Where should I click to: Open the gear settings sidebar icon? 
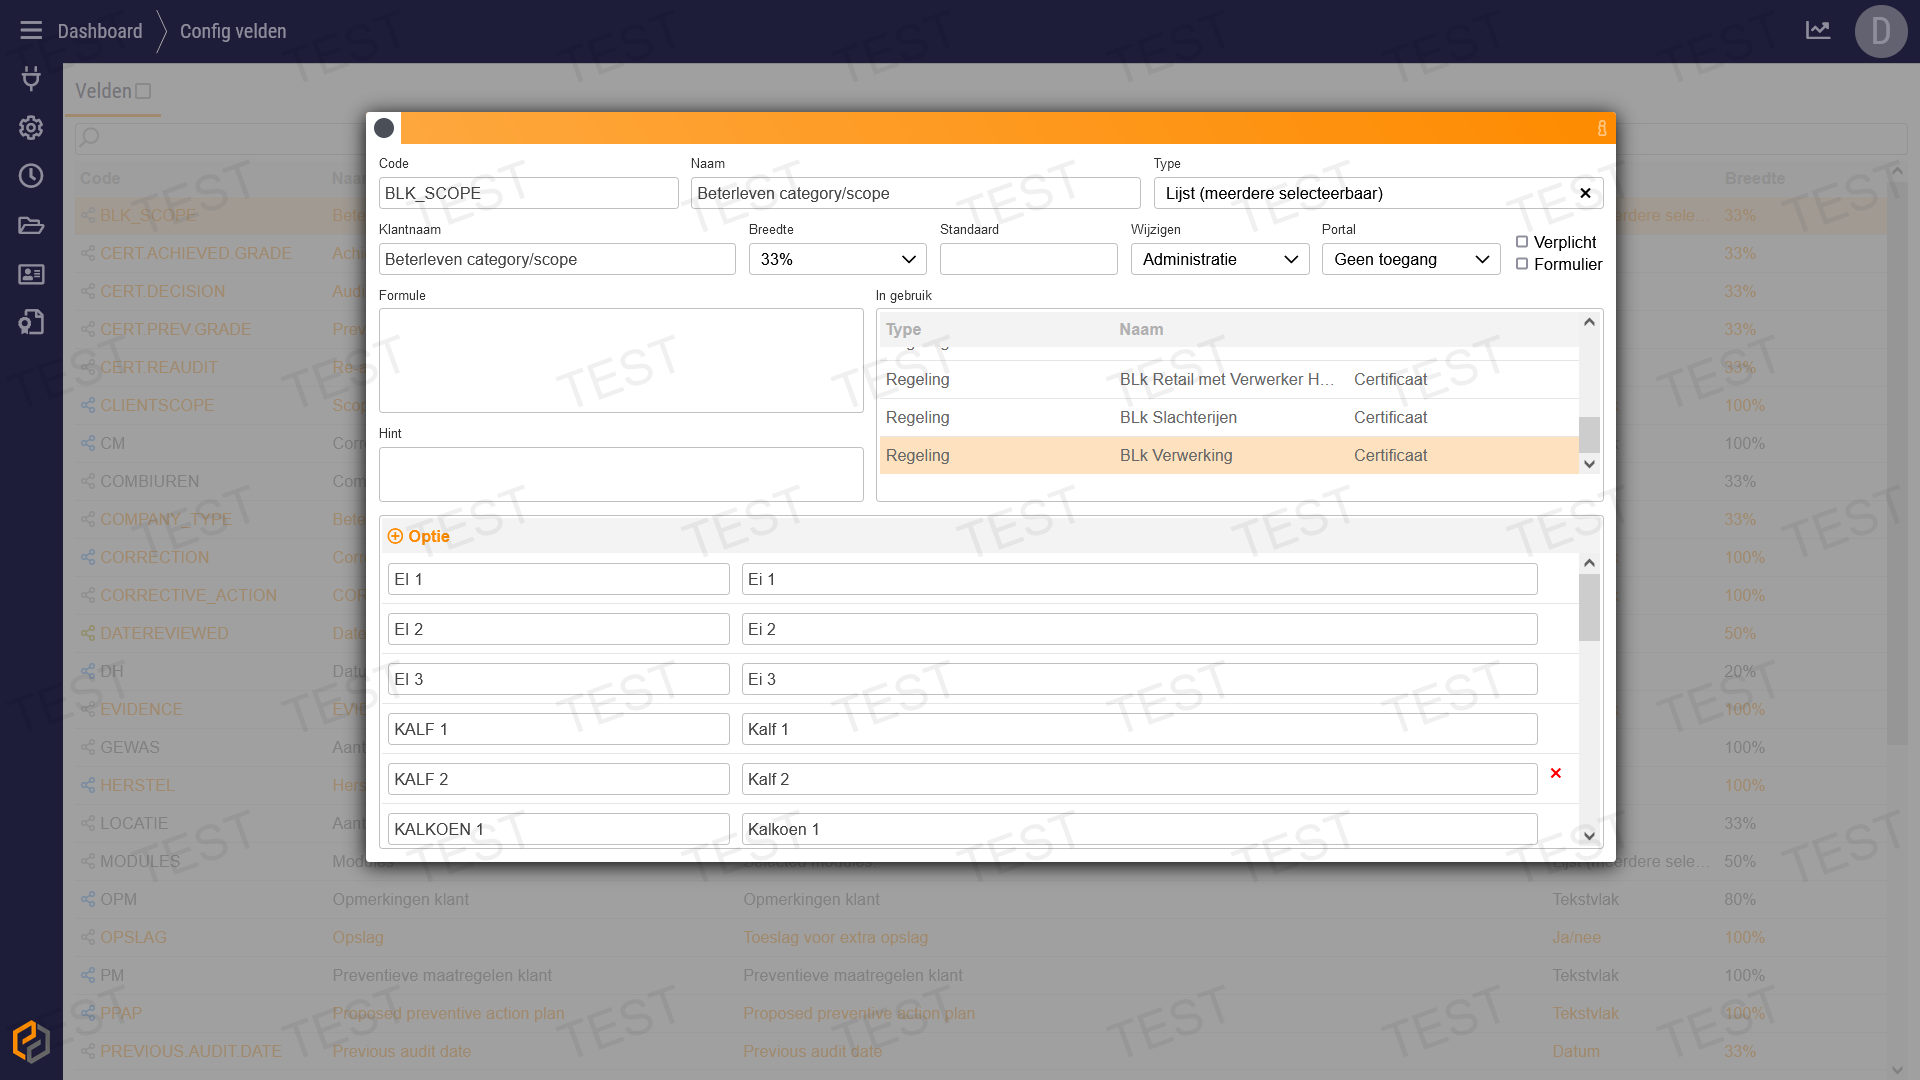[x=31, y=127]
